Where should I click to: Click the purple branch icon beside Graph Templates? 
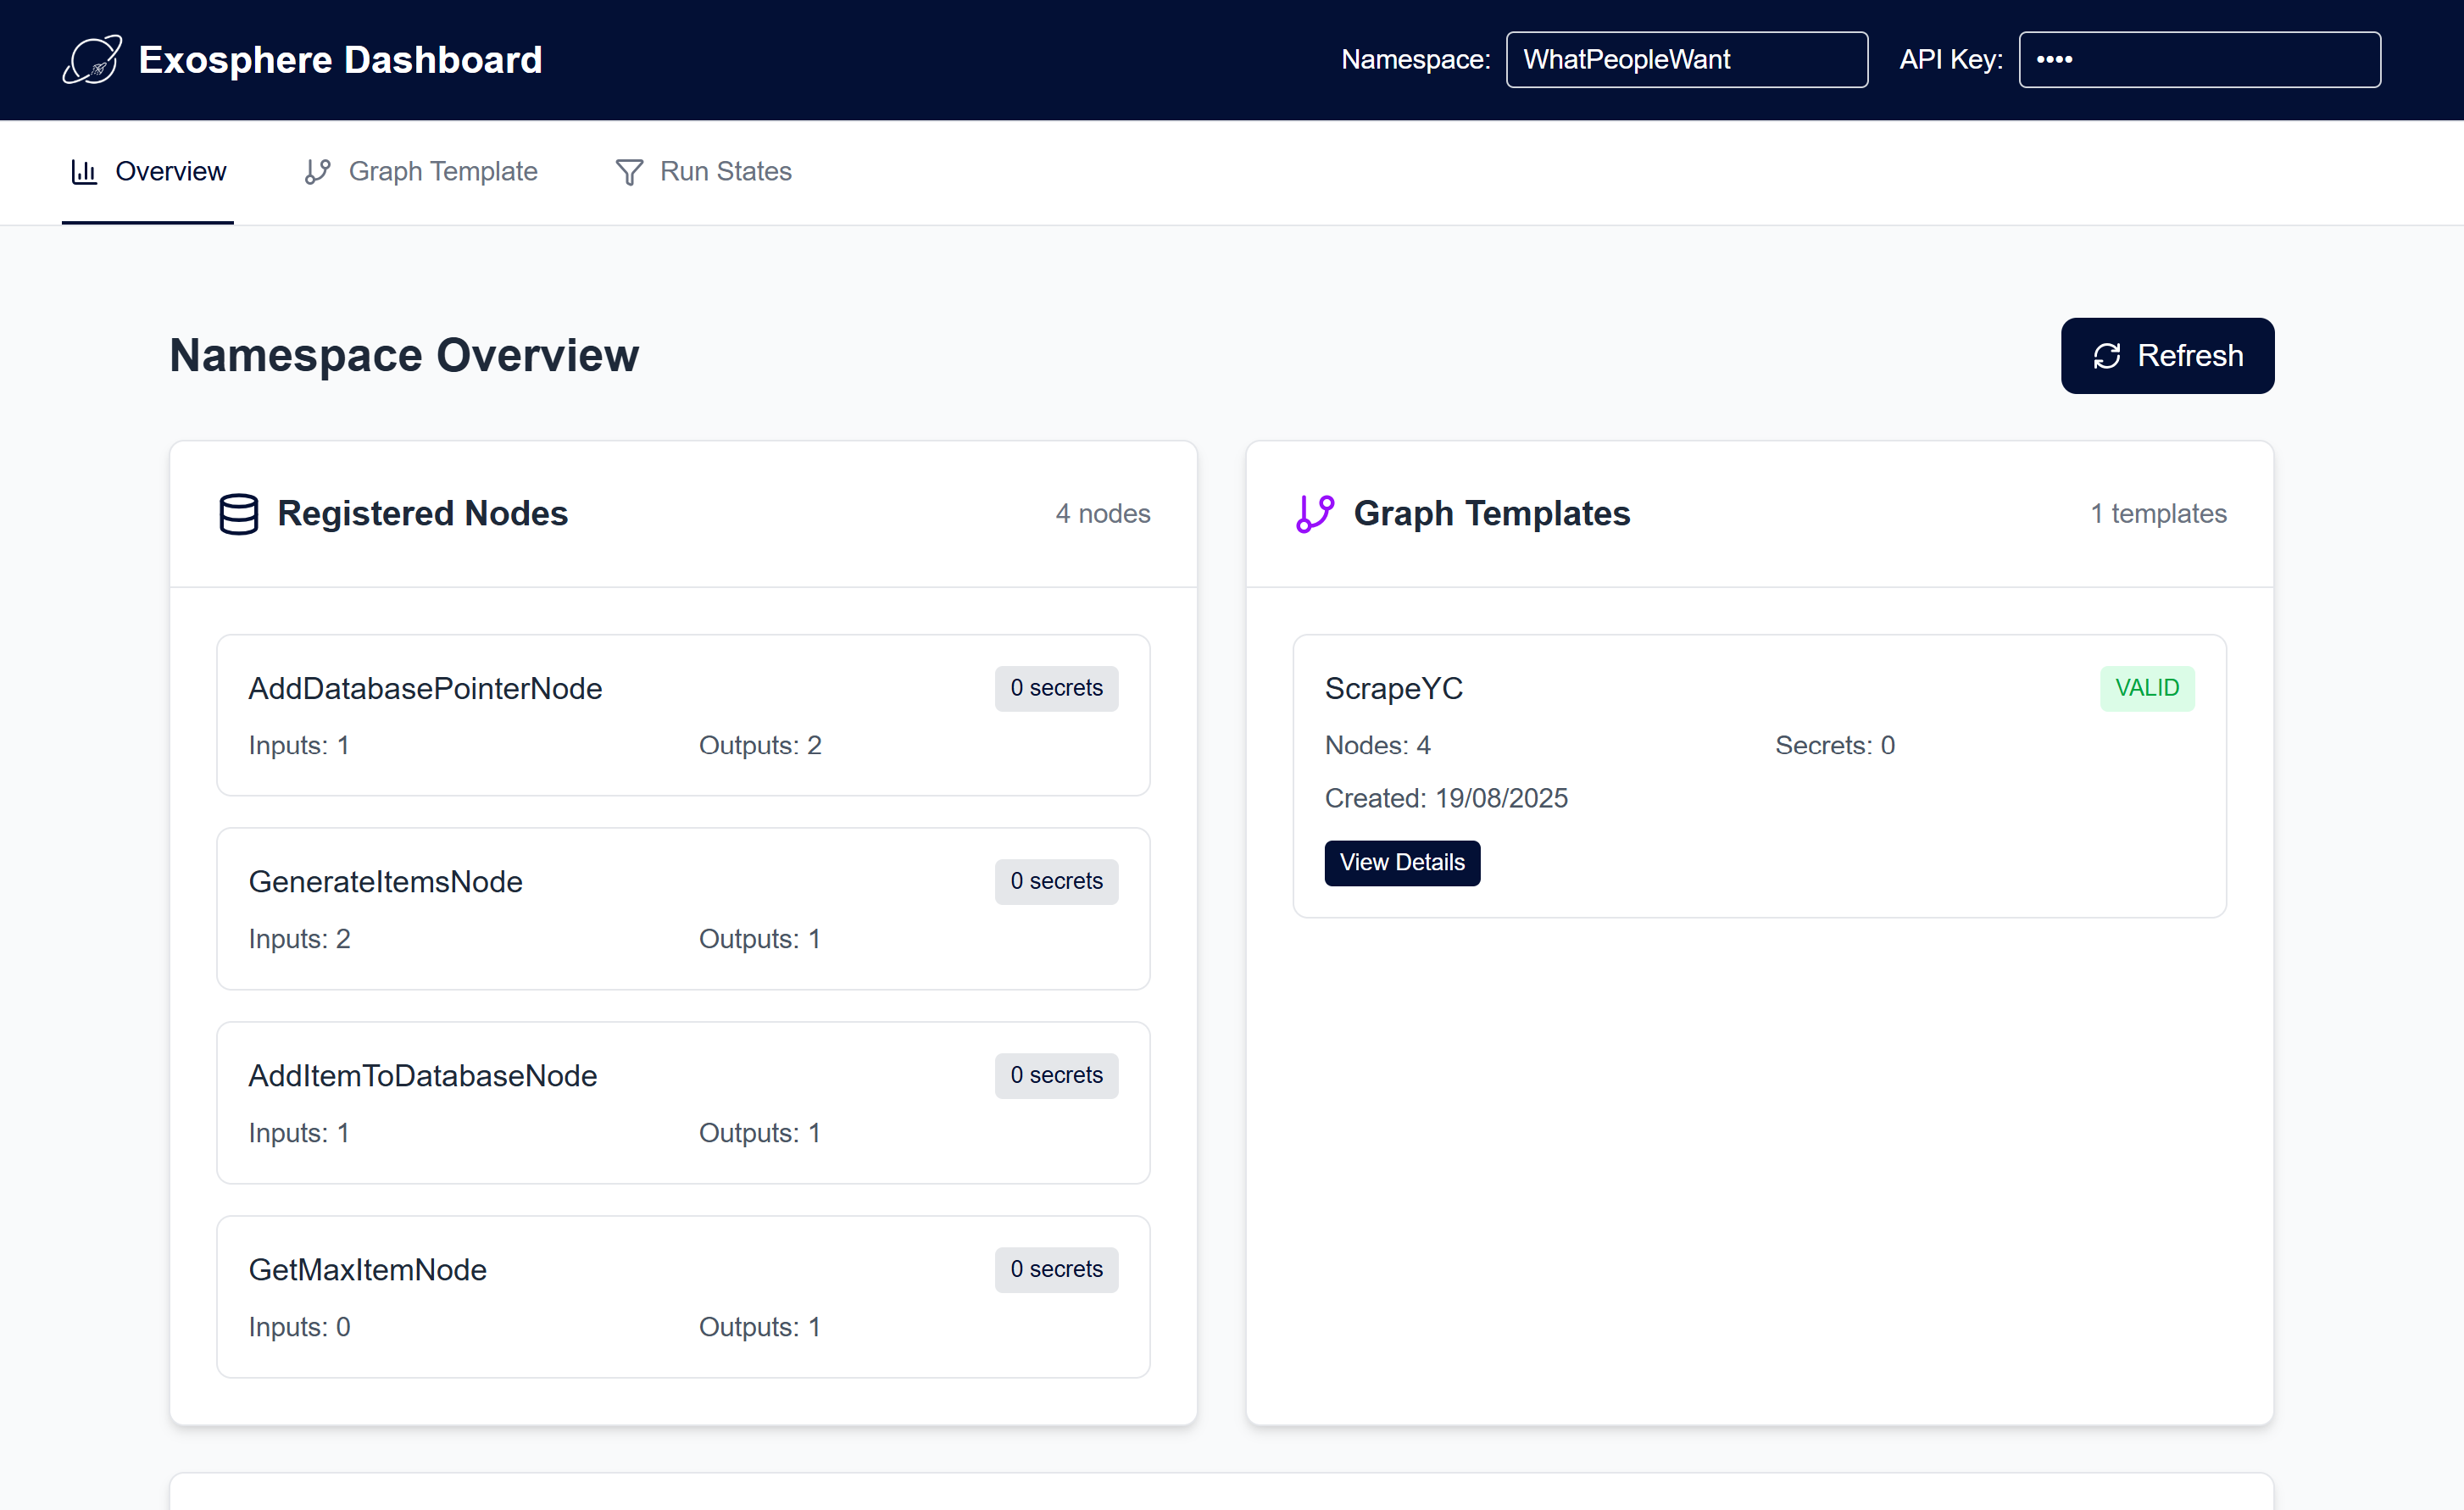[x=1314, y=513]
